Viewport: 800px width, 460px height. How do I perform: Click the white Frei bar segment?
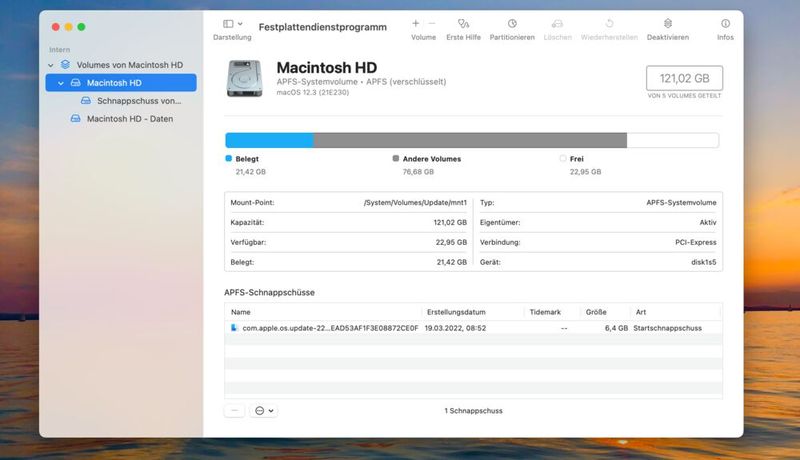[x=672, y=140]
